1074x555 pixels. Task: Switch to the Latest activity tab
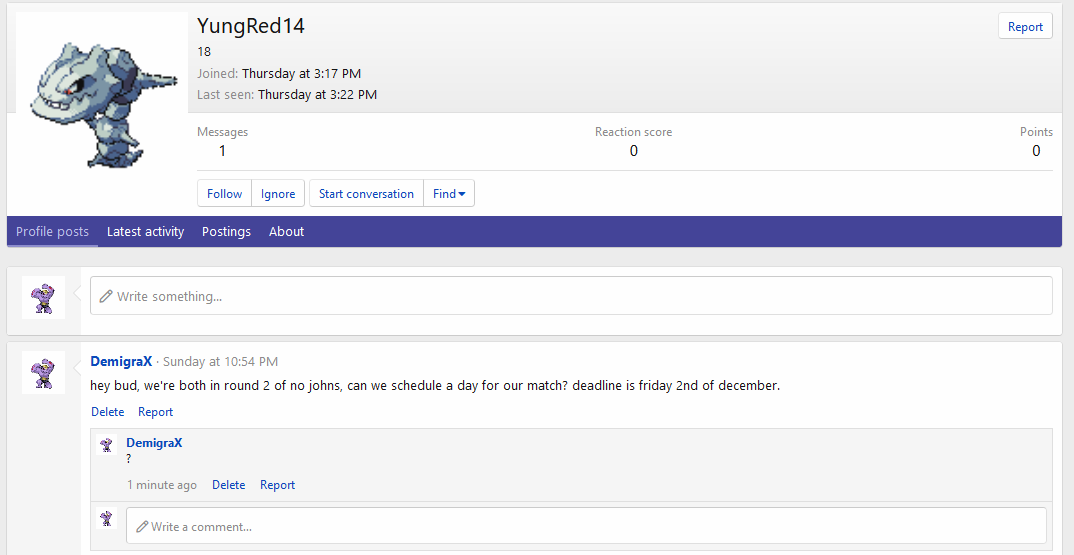coord(145,232)
